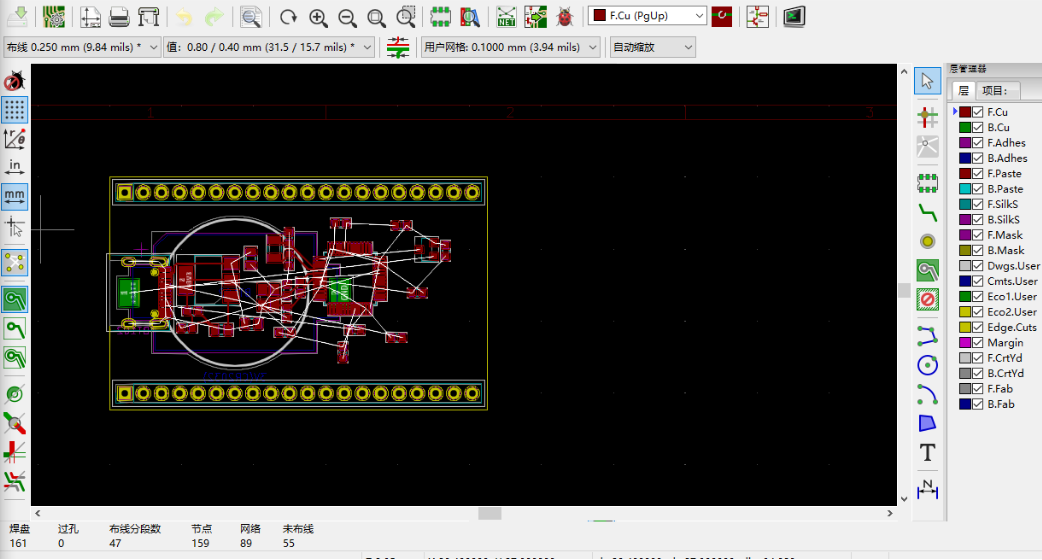Image resolution: width=1042 pixels, height=560 pixels.
Task: Toggle grid display on left toolbar
Action: tap(15, 109)
